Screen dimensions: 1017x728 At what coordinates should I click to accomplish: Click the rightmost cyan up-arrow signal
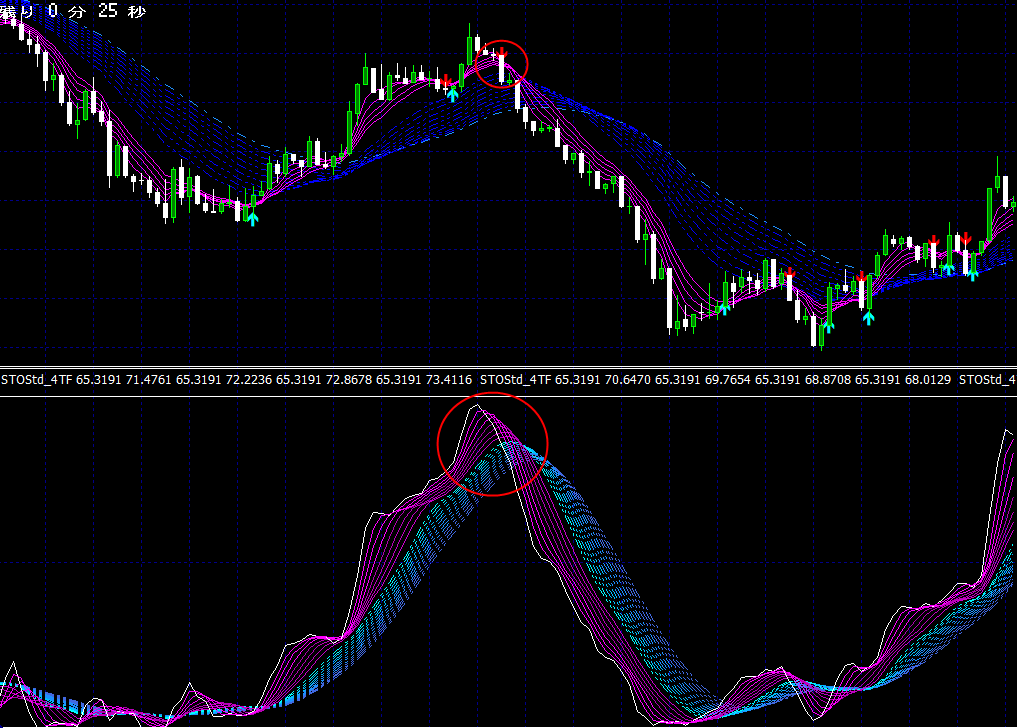click(x=973, y=274)
